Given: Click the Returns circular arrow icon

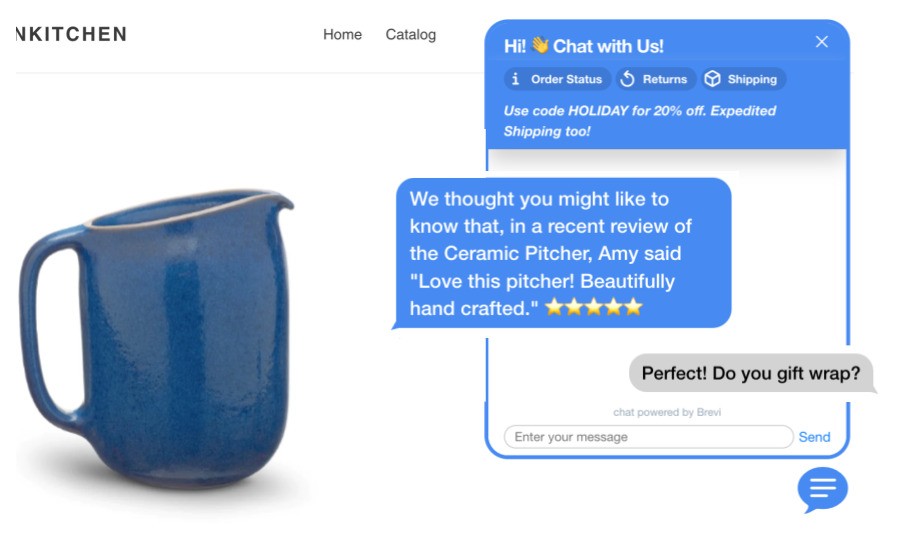Looking at the screenshot, I should pyautogui.click(x=627, y=79).
